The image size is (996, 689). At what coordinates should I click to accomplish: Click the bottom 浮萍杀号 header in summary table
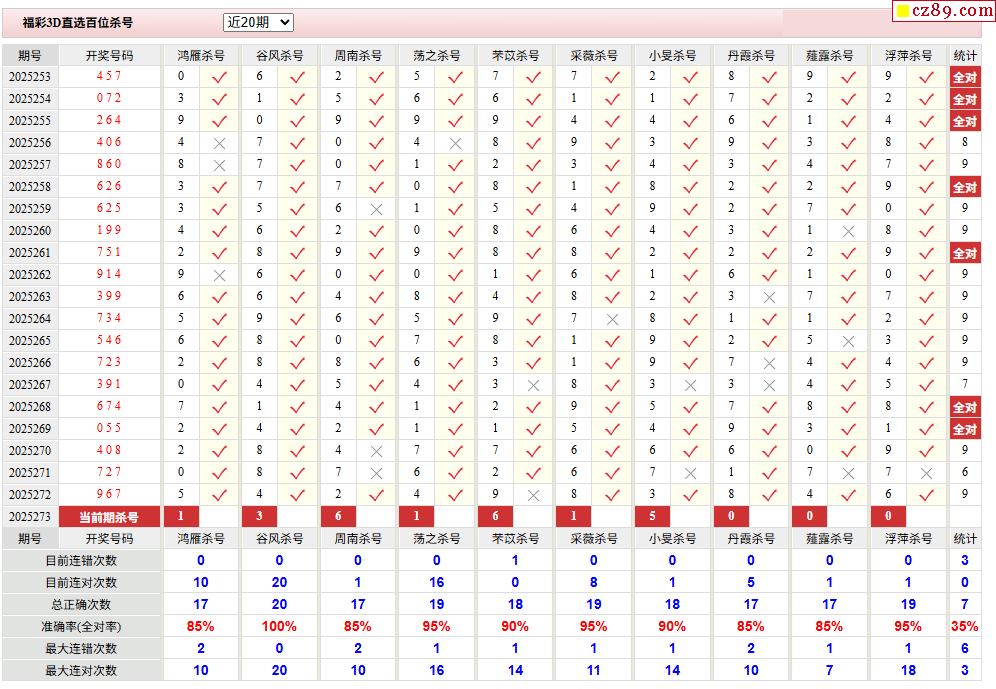click(908, 539)
